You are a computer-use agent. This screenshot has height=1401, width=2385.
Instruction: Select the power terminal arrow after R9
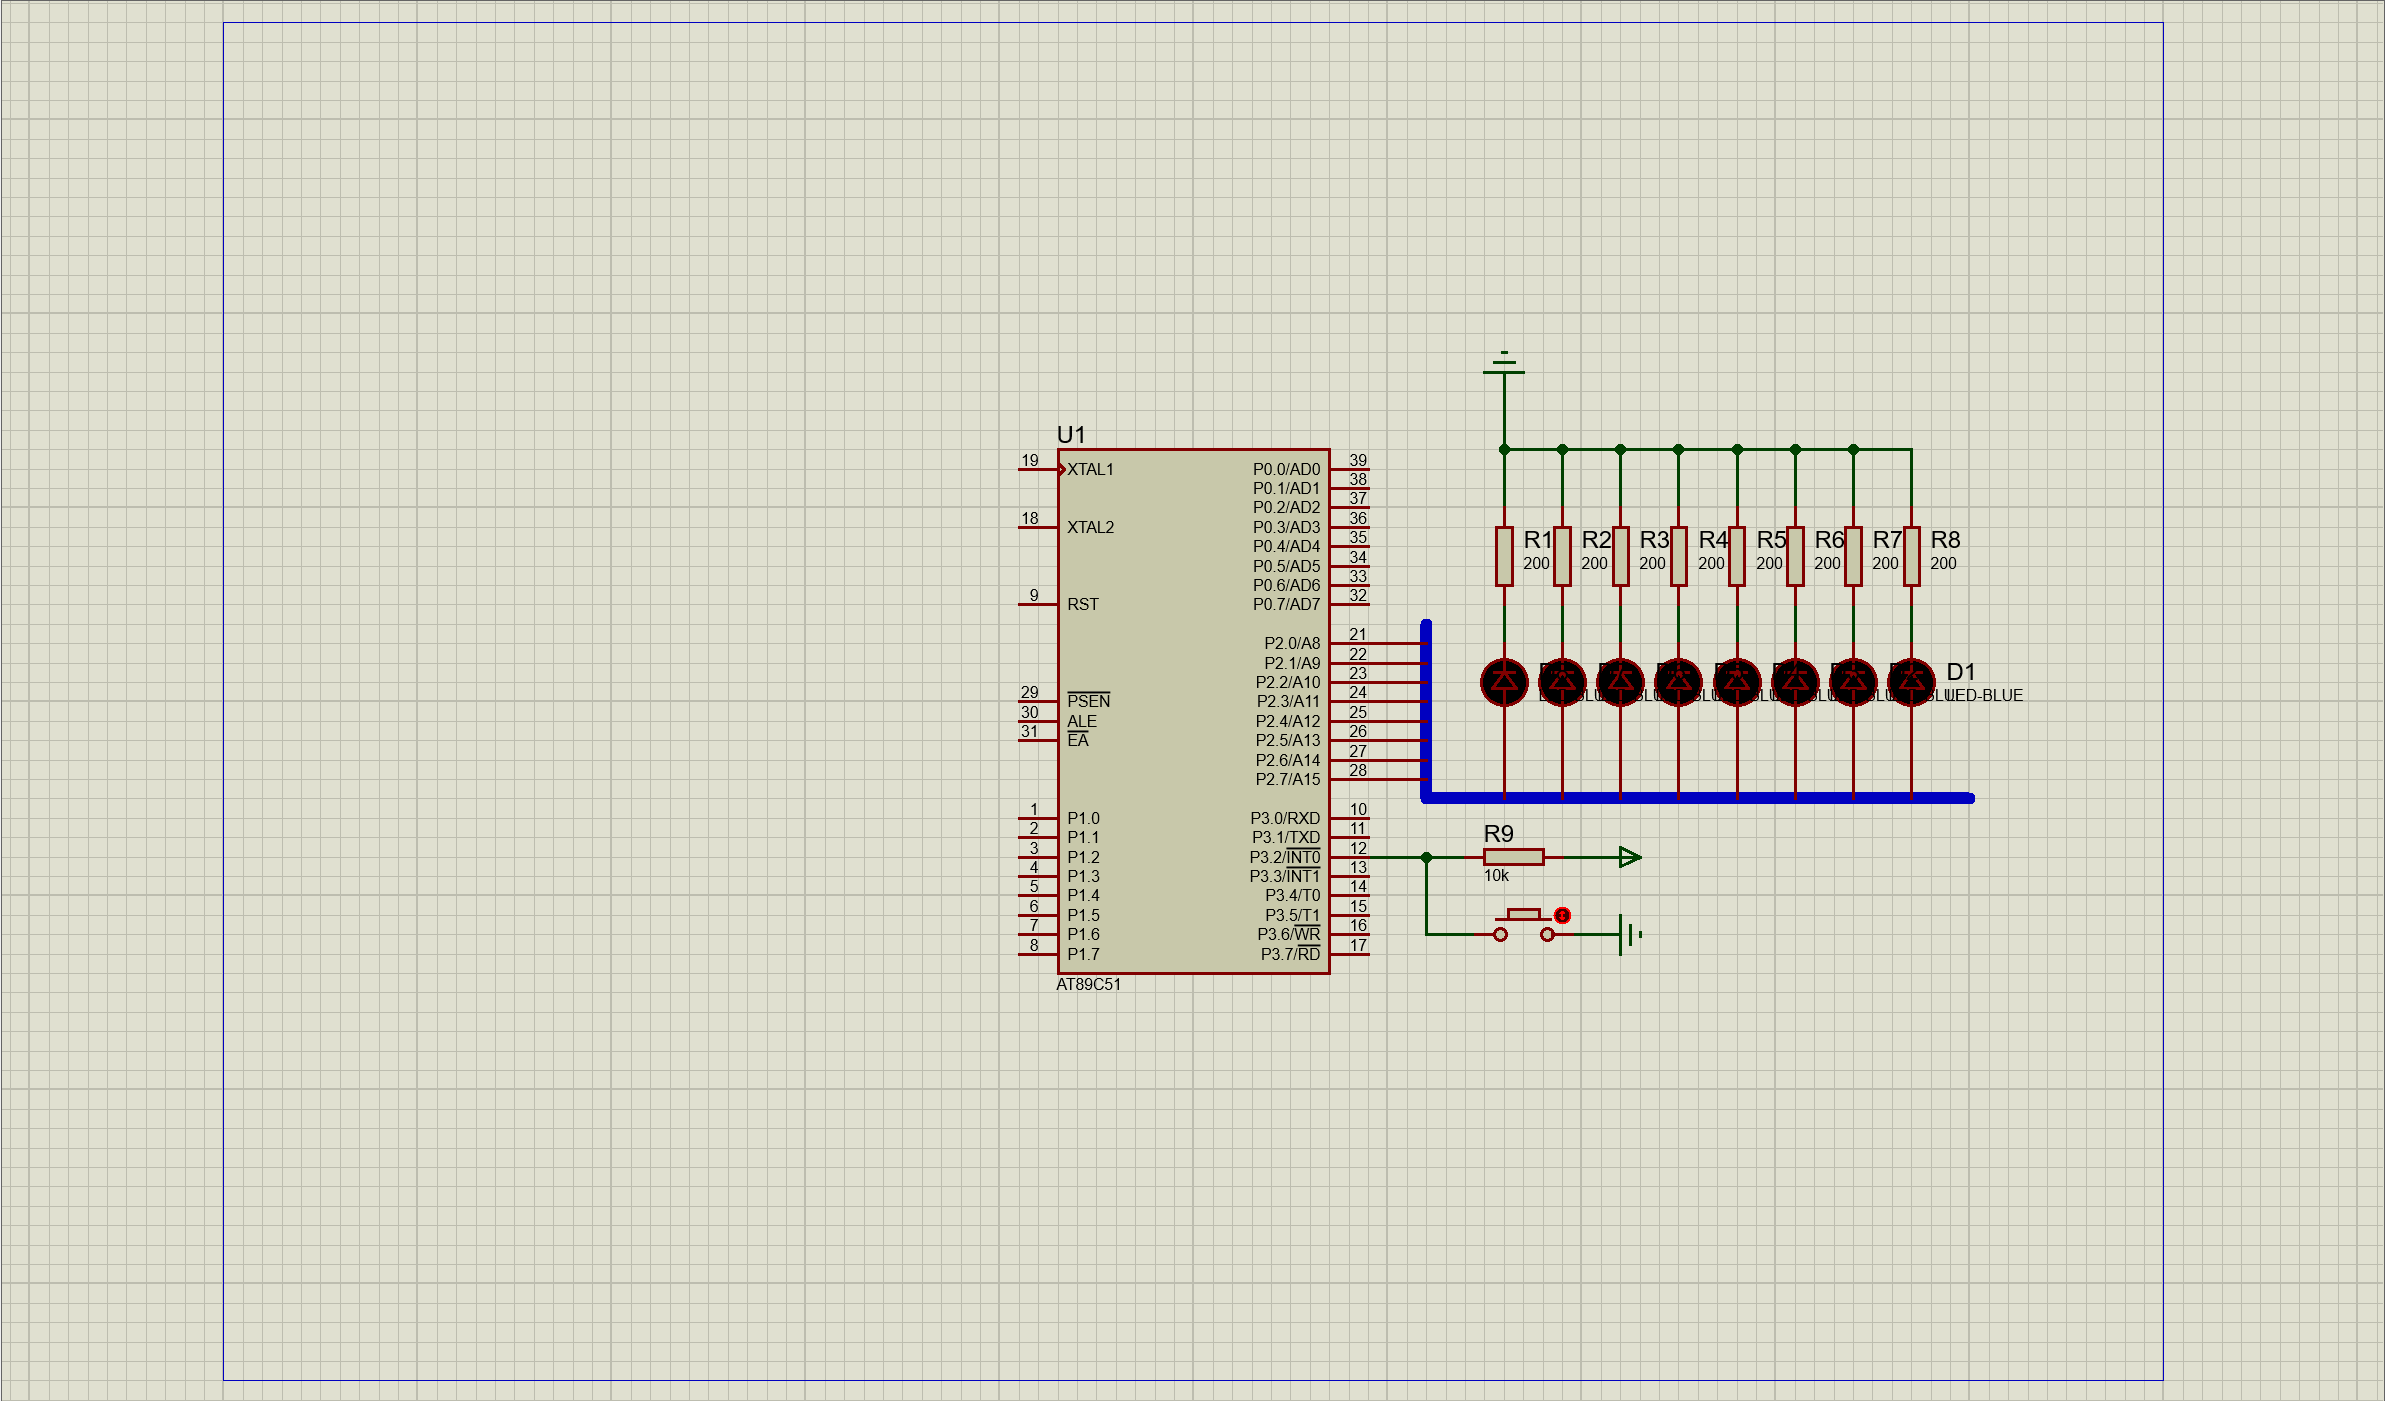1629,857
